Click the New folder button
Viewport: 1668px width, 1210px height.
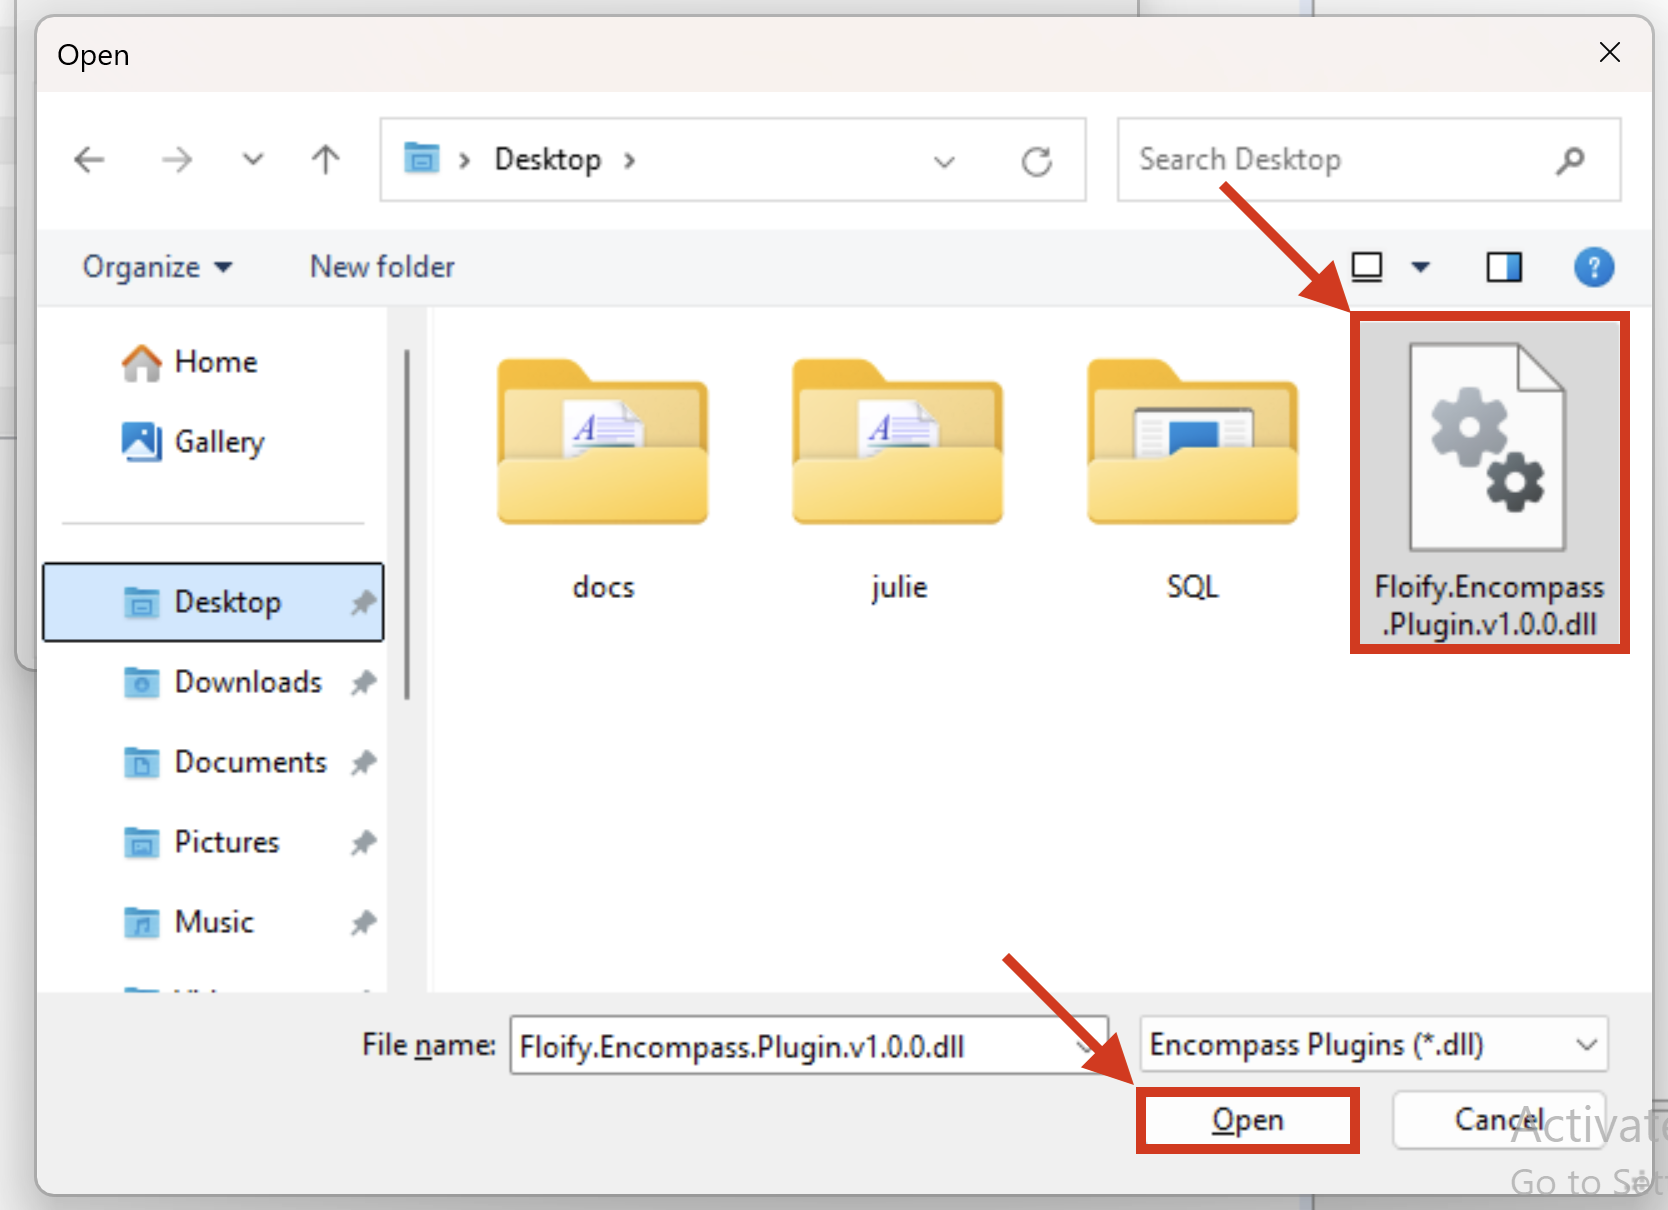coord(382,267)
